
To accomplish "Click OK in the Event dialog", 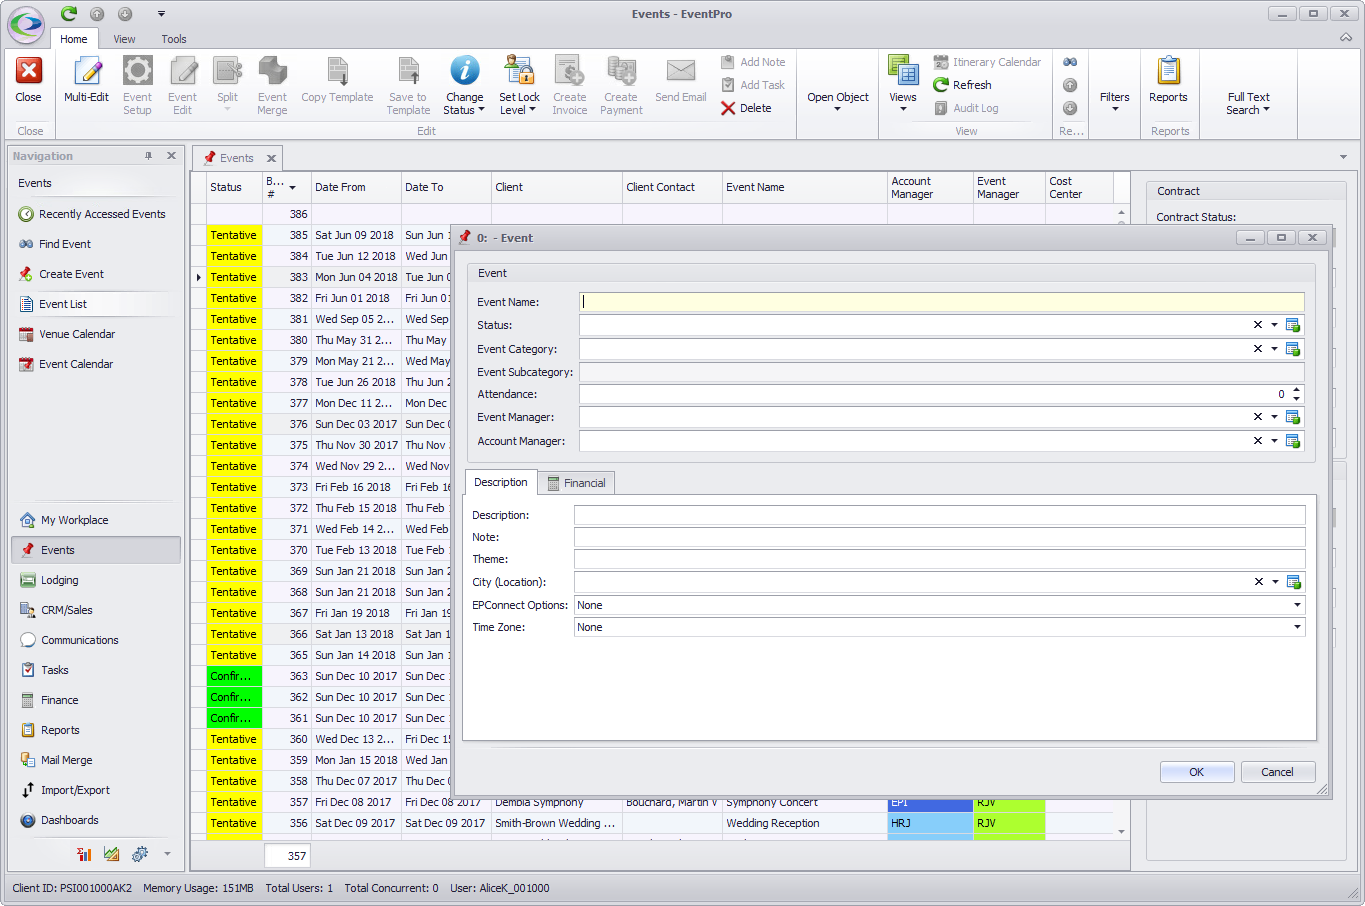I will (x=1197, y=772).
